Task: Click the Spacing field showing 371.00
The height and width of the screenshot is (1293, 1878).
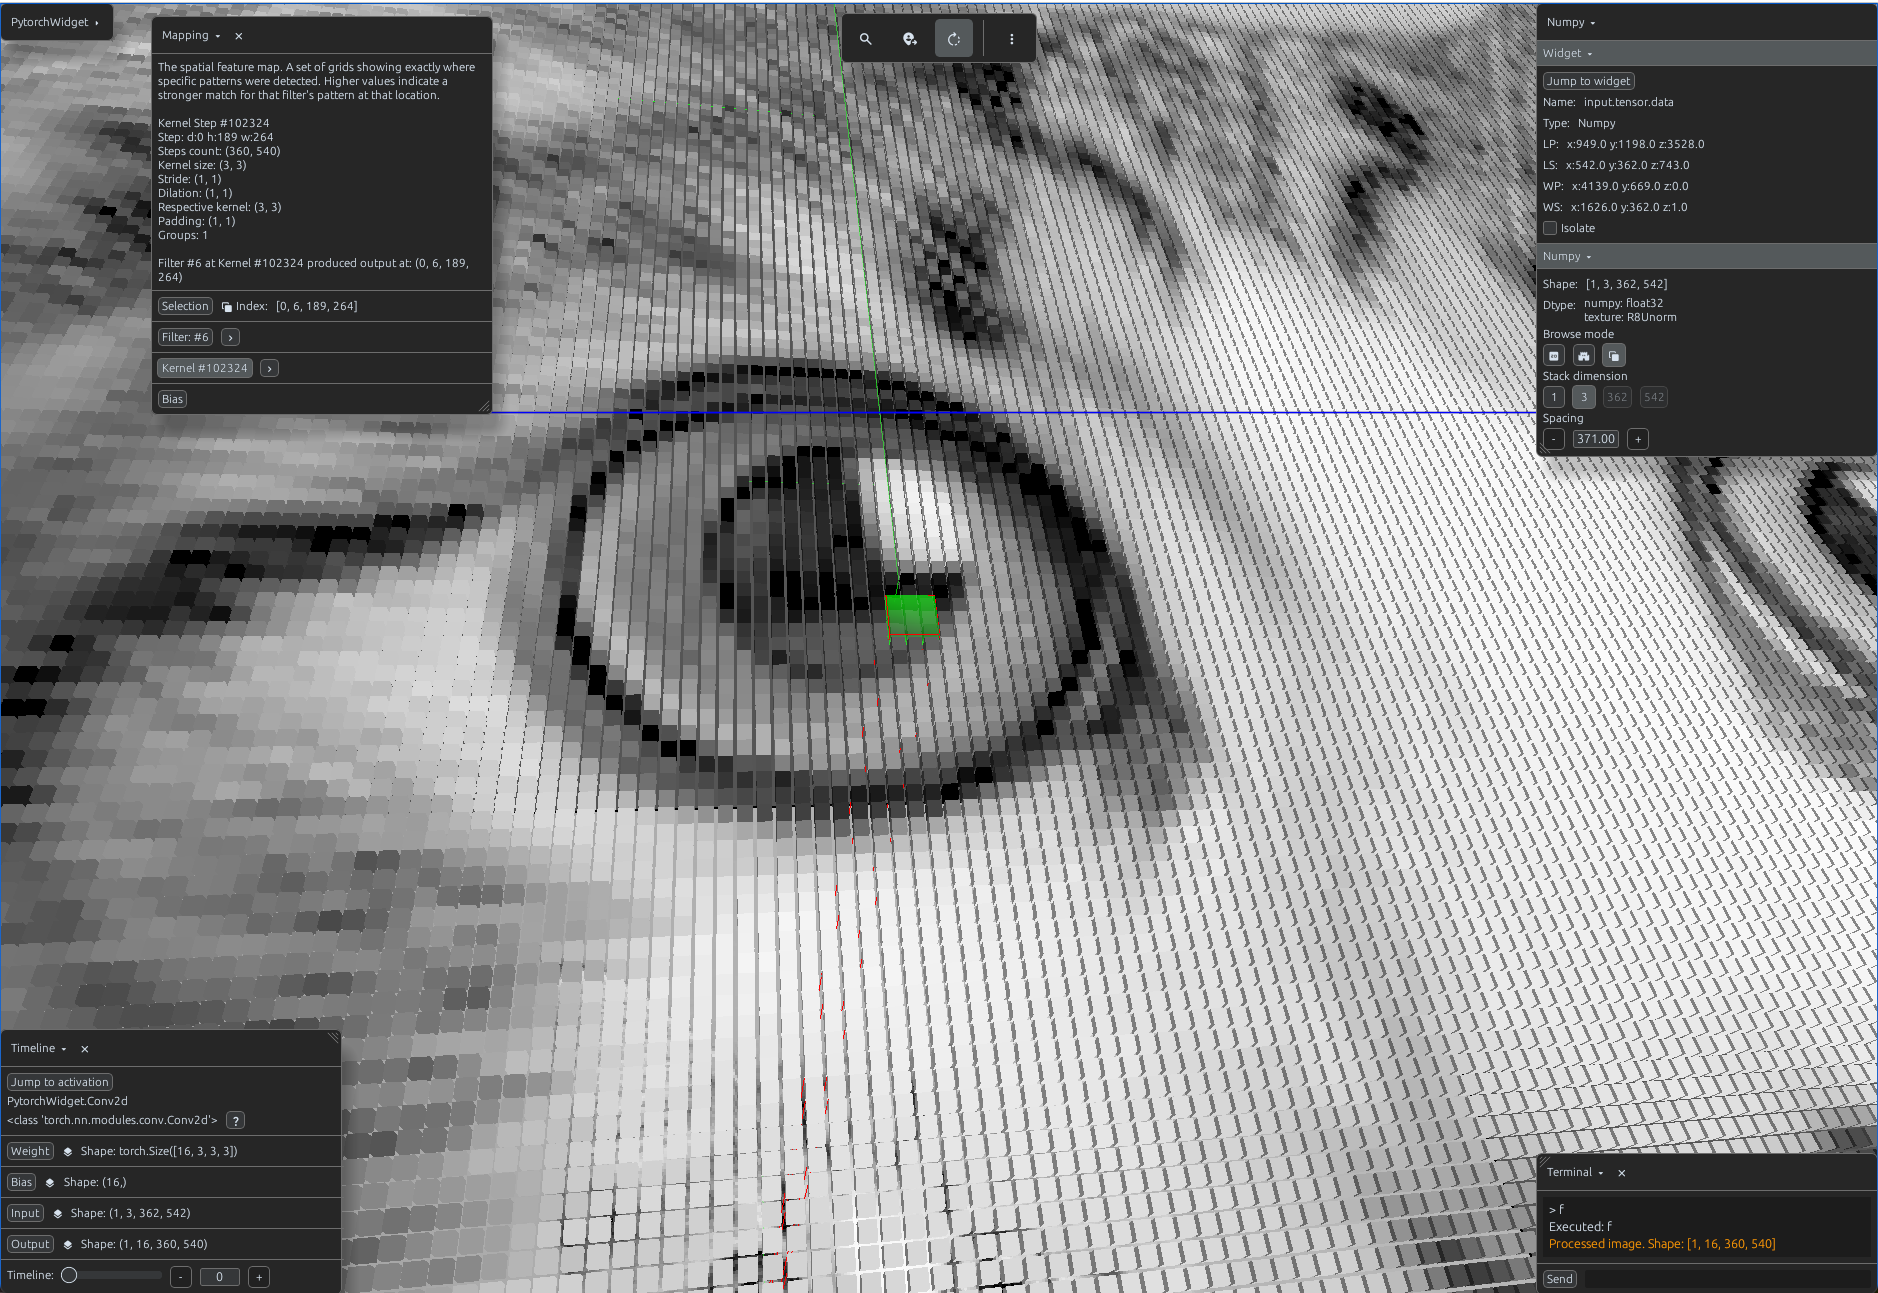Action: (x=1596, y=439)
